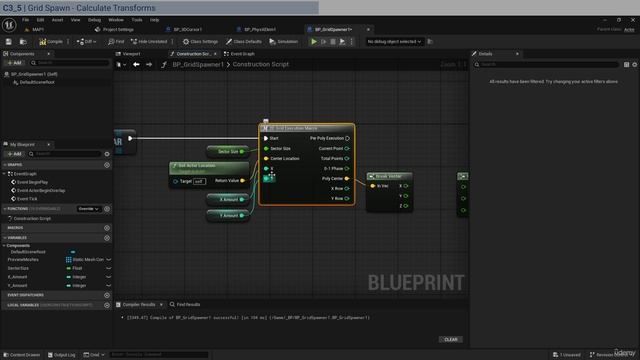Collapse the EventGraph tree item
Screen dimensions: 640x360
click(x=4, y=174)
